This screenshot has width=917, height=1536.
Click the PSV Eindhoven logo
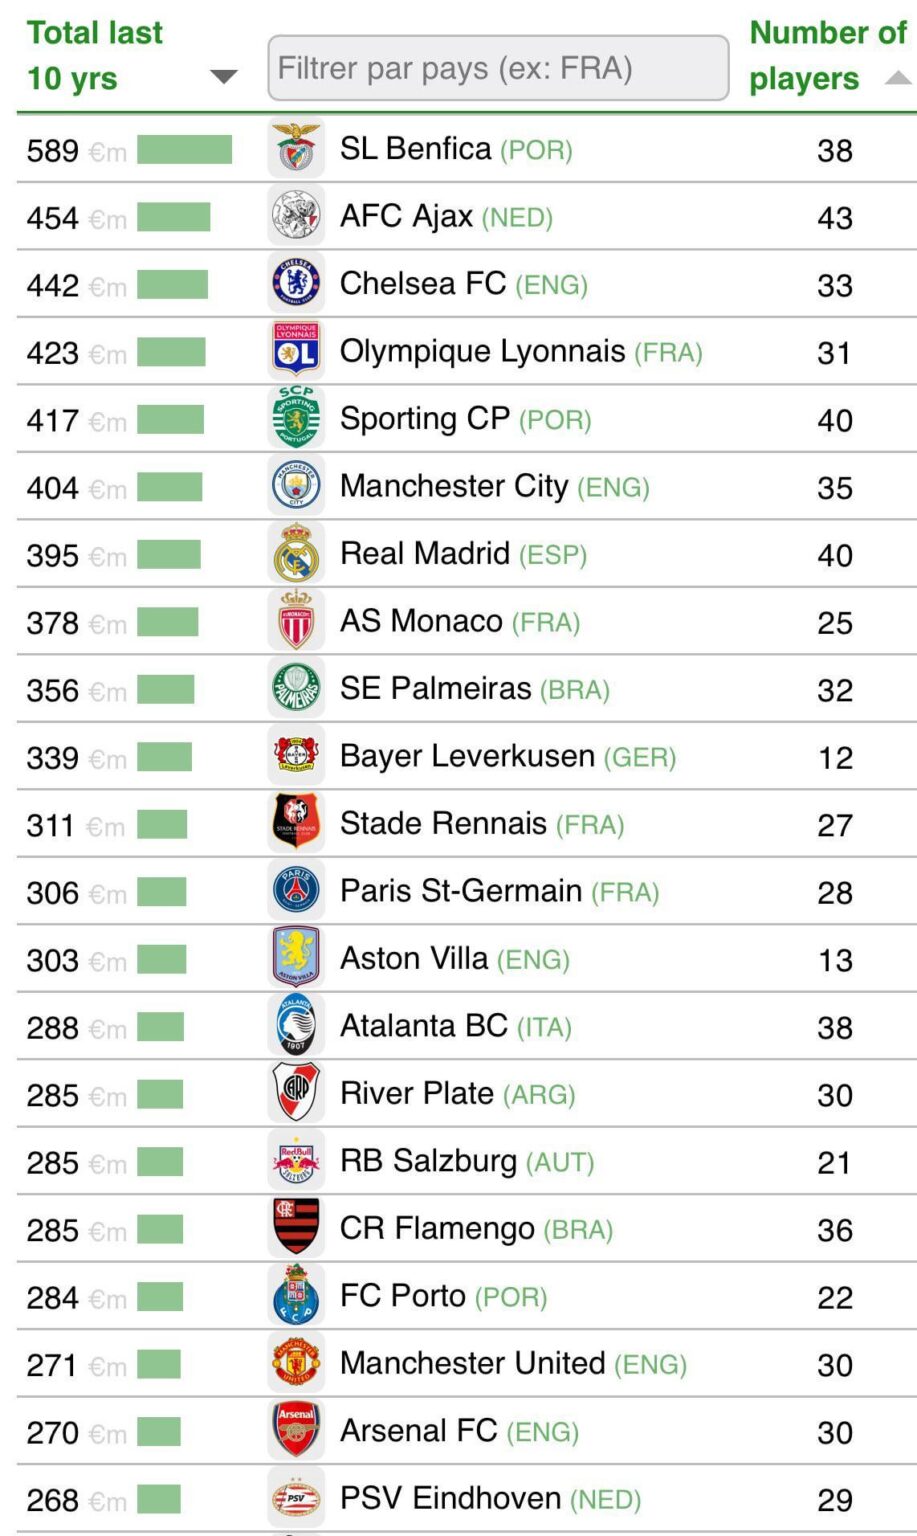tap(295, 1498)
